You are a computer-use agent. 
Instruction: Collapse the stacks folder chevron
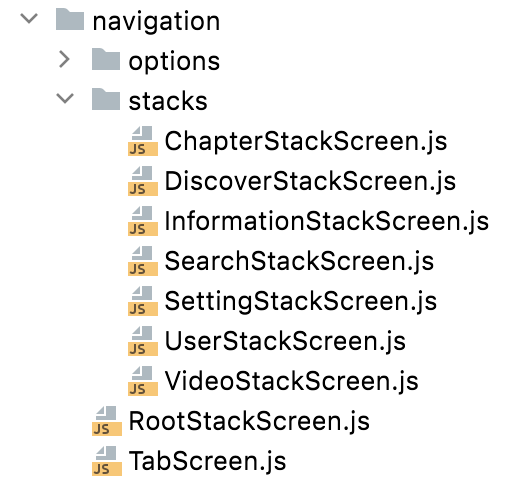point(65,98)
